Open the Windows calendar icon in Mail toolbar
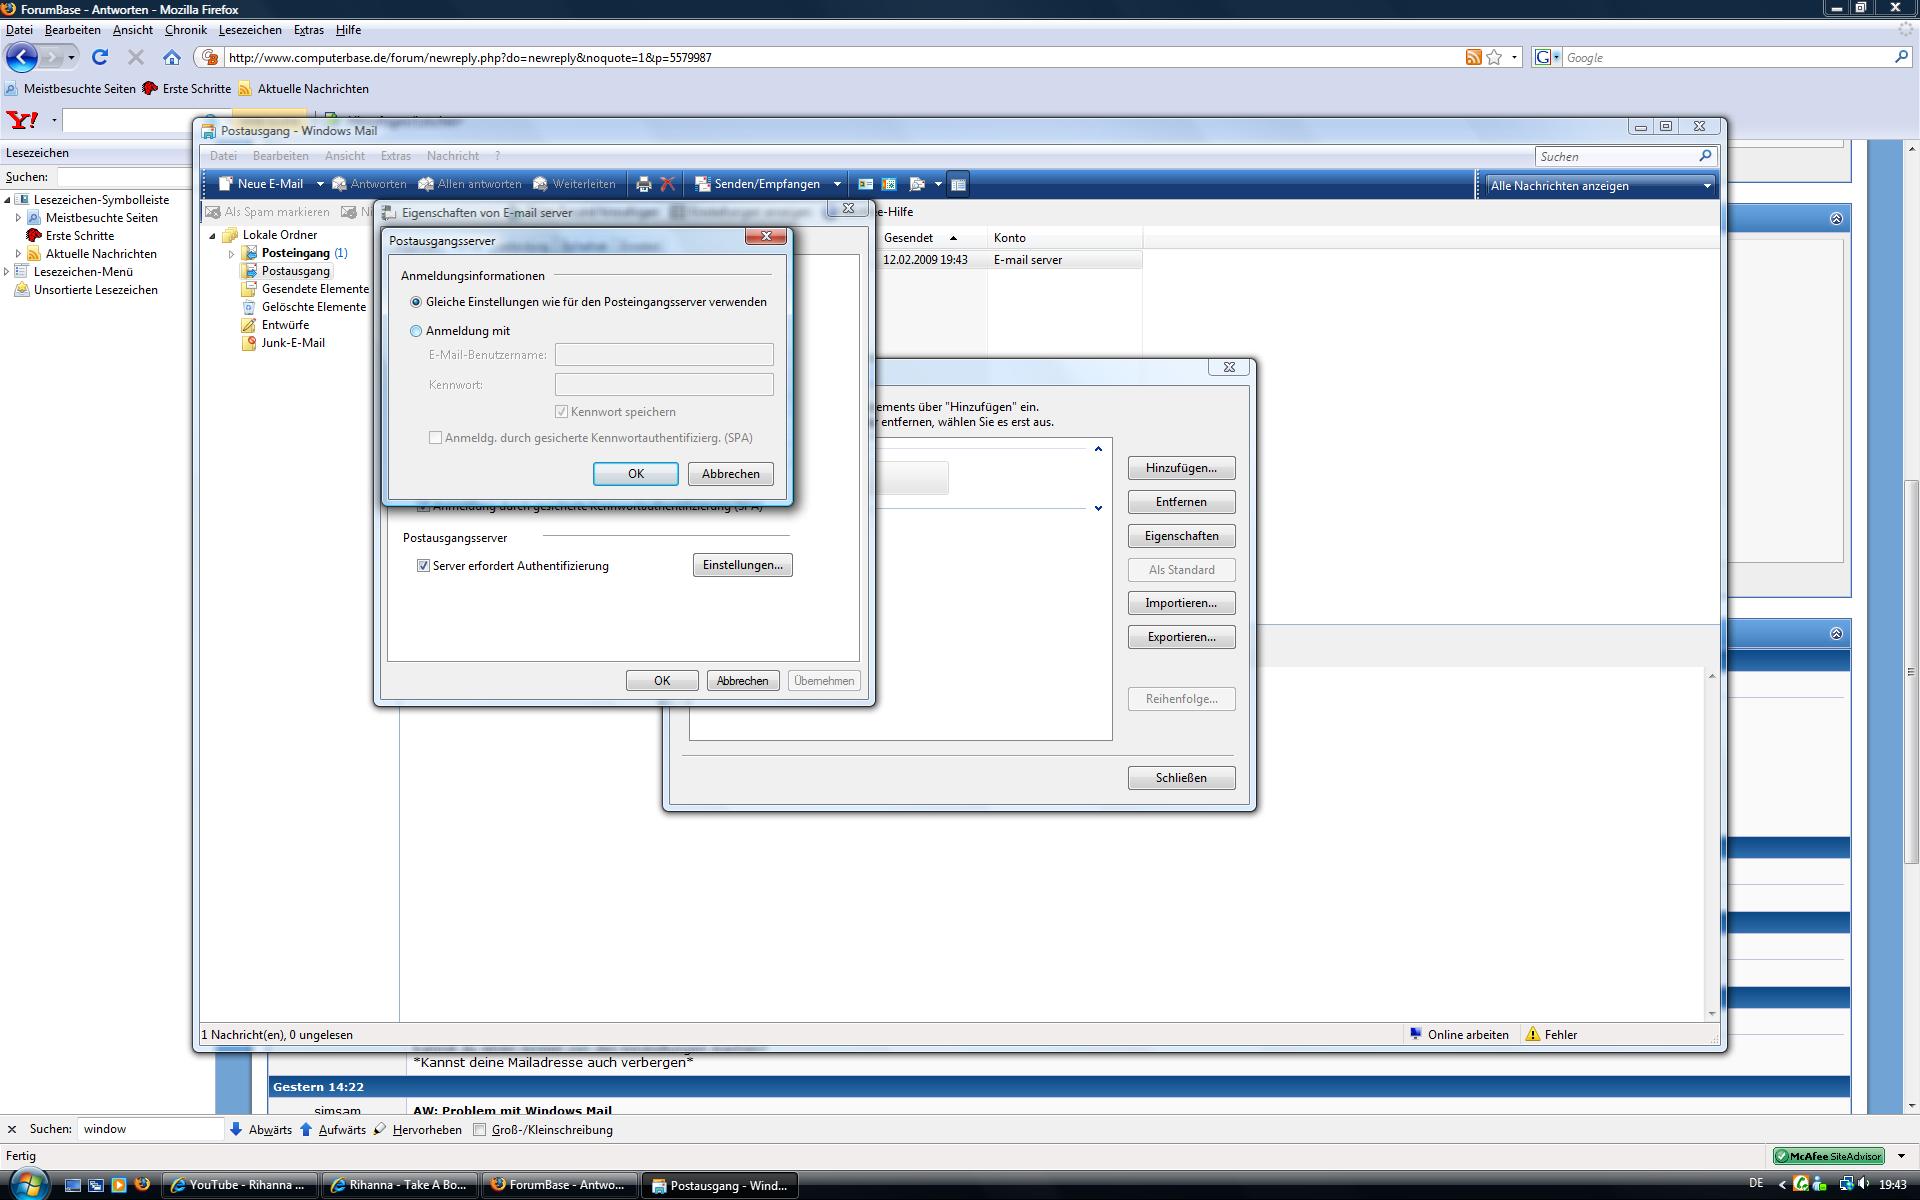This screenshot has height=1200, width=1920. 889,184
